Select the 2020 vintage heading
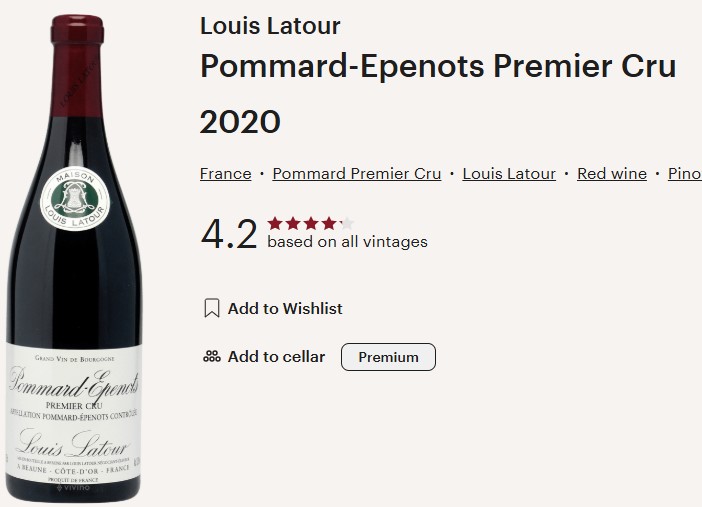The image size is (702, 507). (240, 122)
